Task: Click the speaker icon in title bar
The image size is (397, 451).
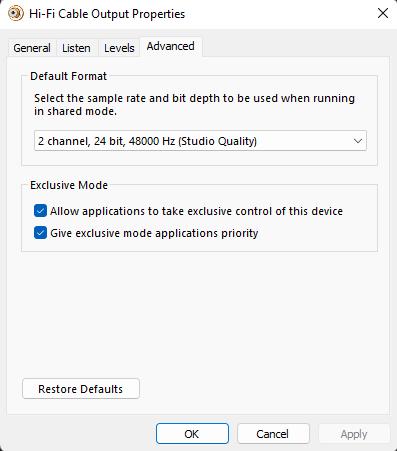Action: (x=16, y=14)
